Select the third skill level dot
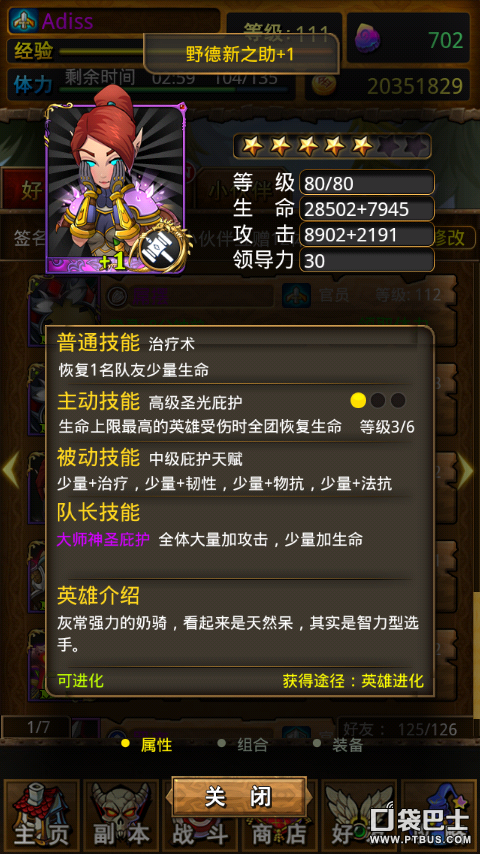The width and height of the screenshot is (480, 854). pos(398,400)
